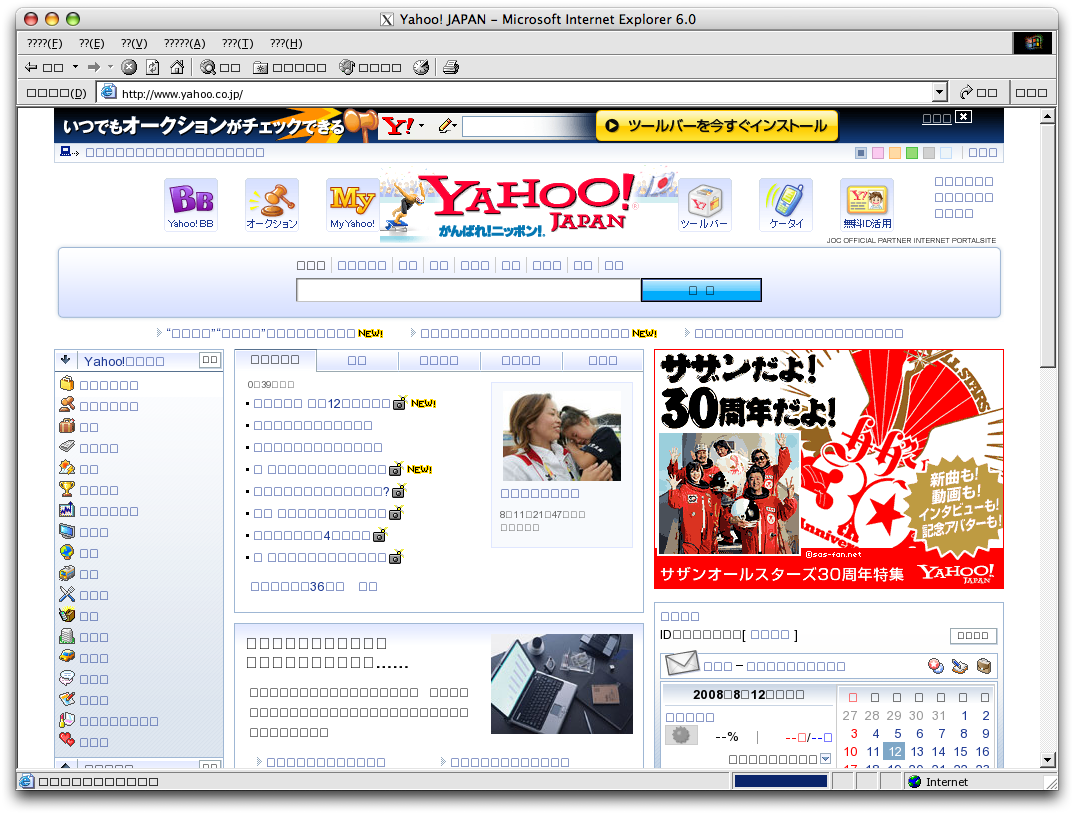The image size is (1074, 814).
Task: Open the Media toolbar button
Action: (x=347, y=67)
